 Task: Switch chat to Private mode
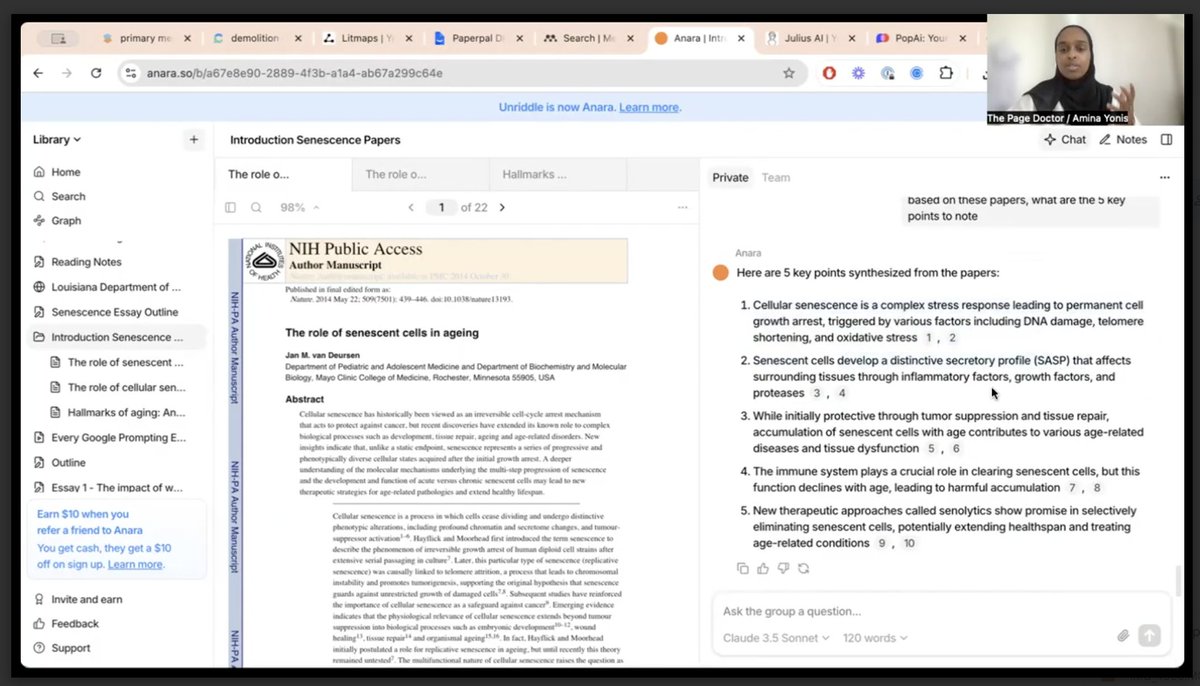pos(730,177)
